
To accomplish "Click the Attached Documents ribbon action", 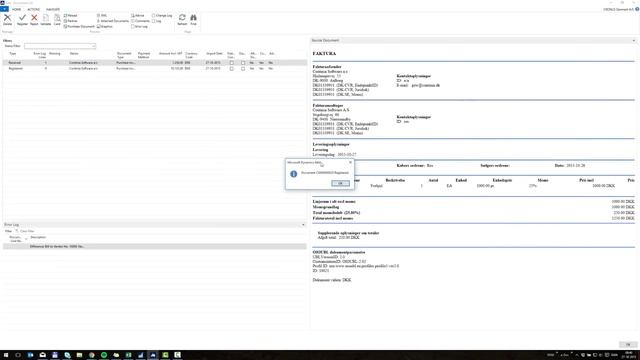I will [x=113, y=21].
